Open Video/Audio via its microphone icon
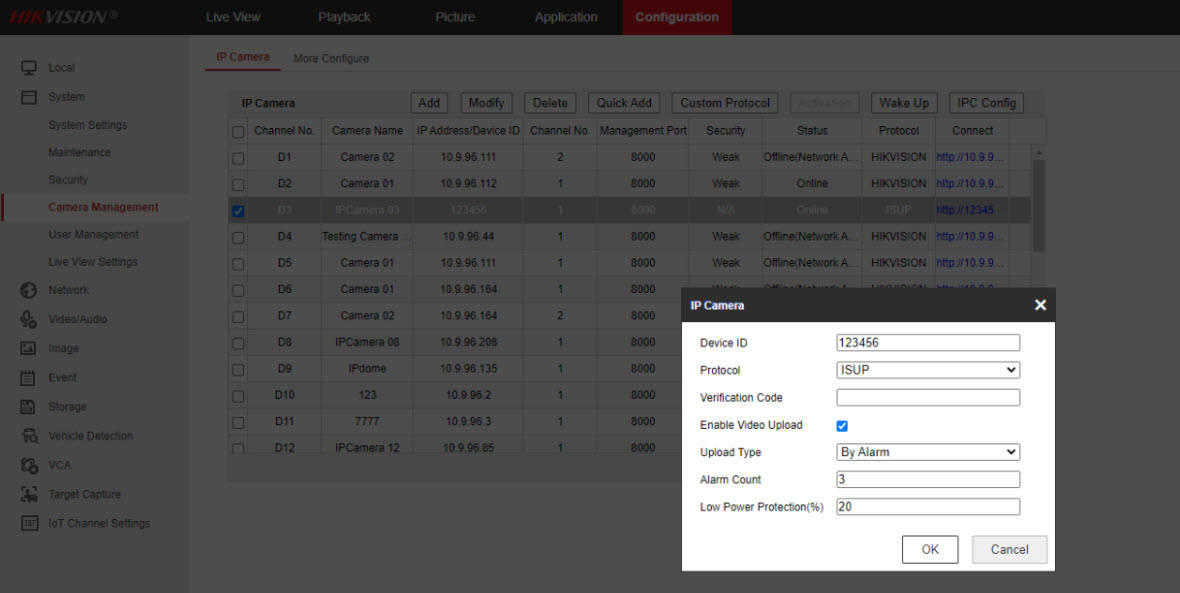Screen dimensions: 1180x593 29,319
